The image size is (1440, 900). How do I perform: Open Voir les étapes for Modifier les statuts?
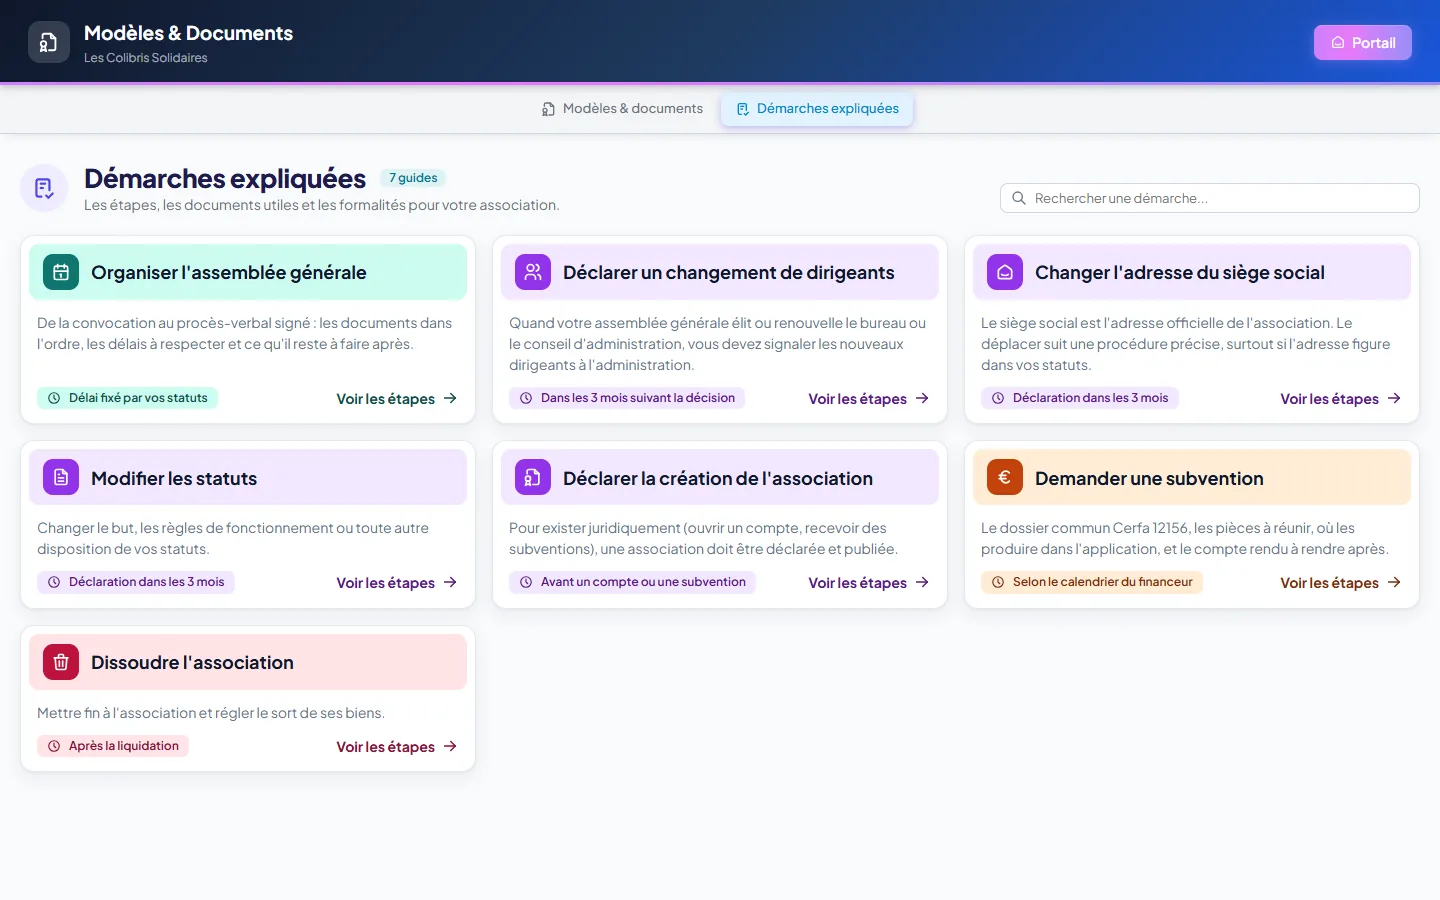click(x=397, y=583)
